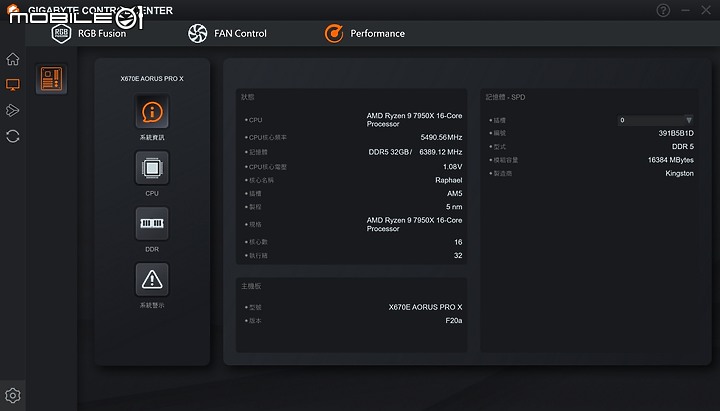Click the BIOS version value F20a
The width and height of the screenshot is (720, 411).
454,321
